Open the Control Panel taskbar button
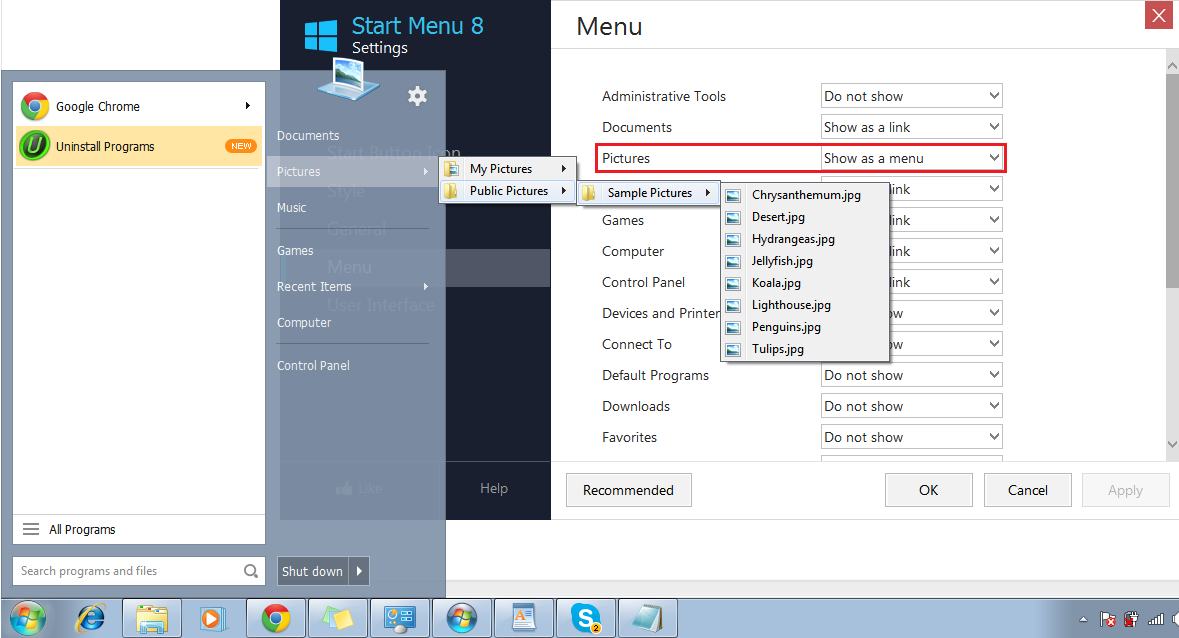 400,618
